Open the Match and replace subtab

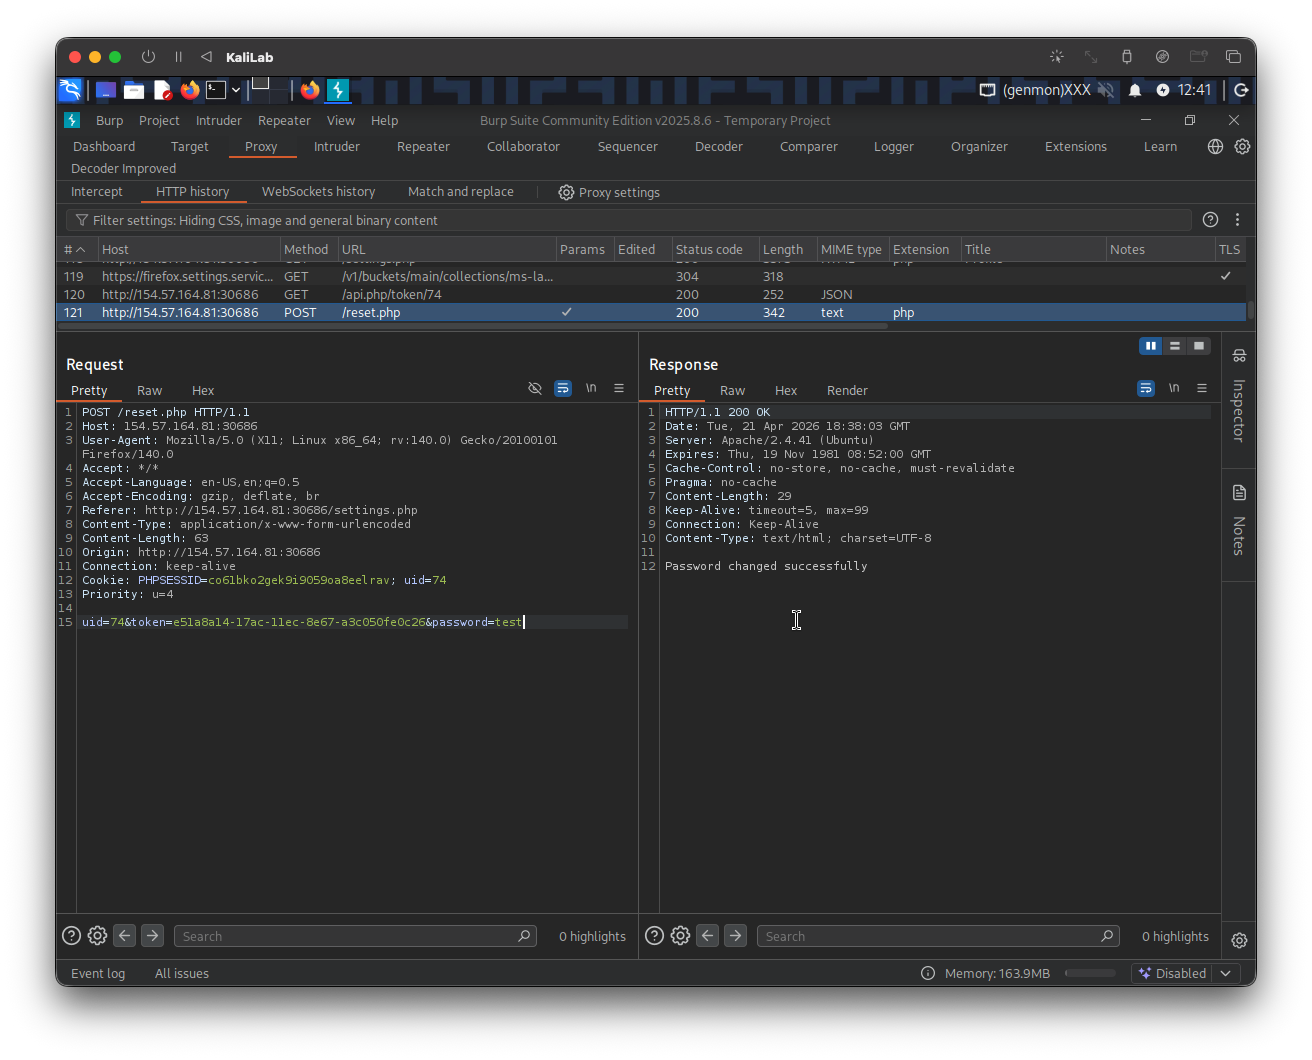(461, 191)
